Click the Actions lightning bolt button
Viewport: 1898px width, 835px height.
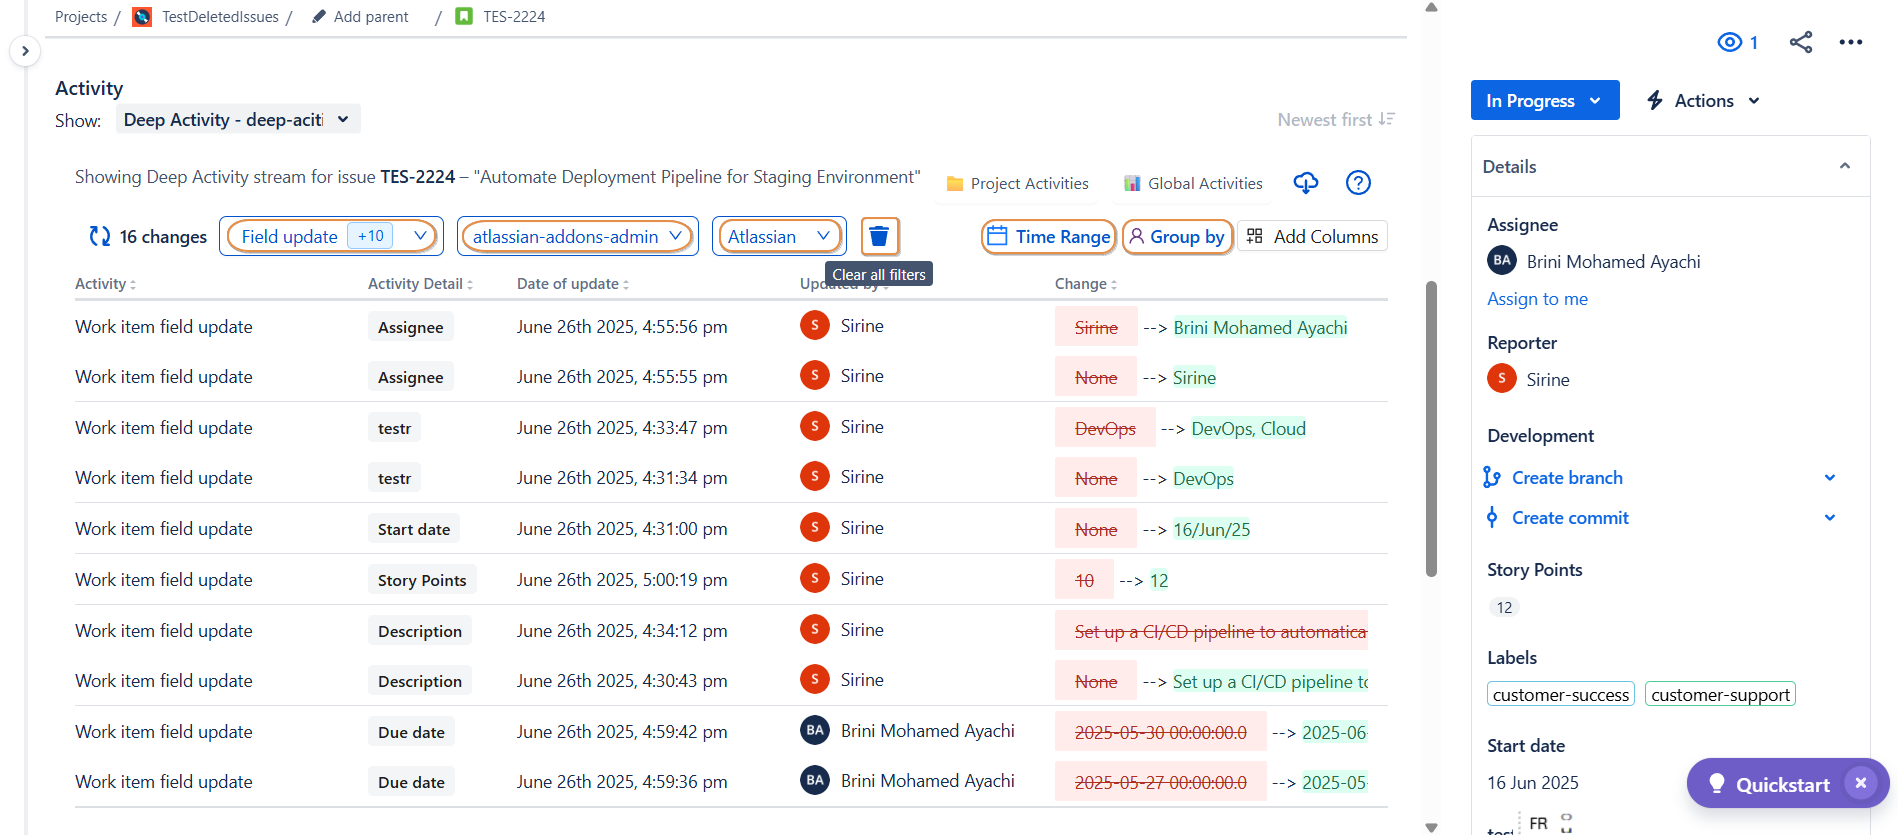click(1702, 101)
